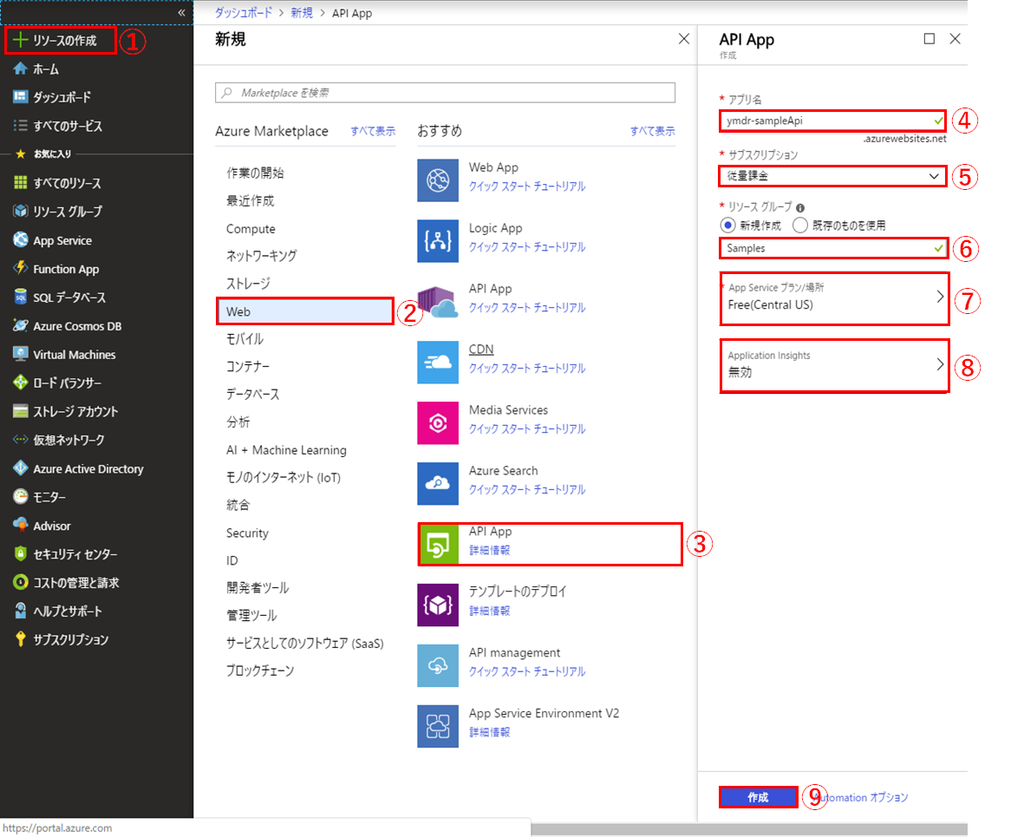This screenshot has width=1024, height=837.
Task: Open the Azure Cosmos DB icon
Action: (x=20, y=325)
